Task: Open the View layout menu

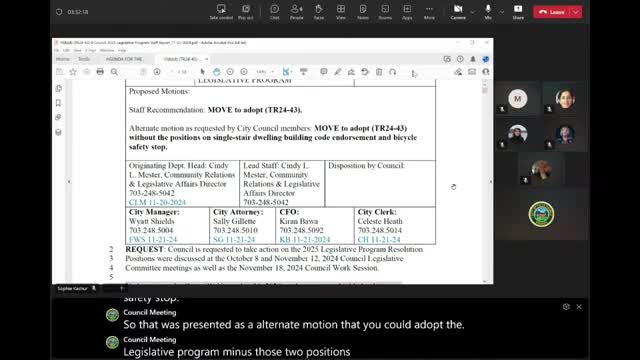Action: [x=341, y=12]
